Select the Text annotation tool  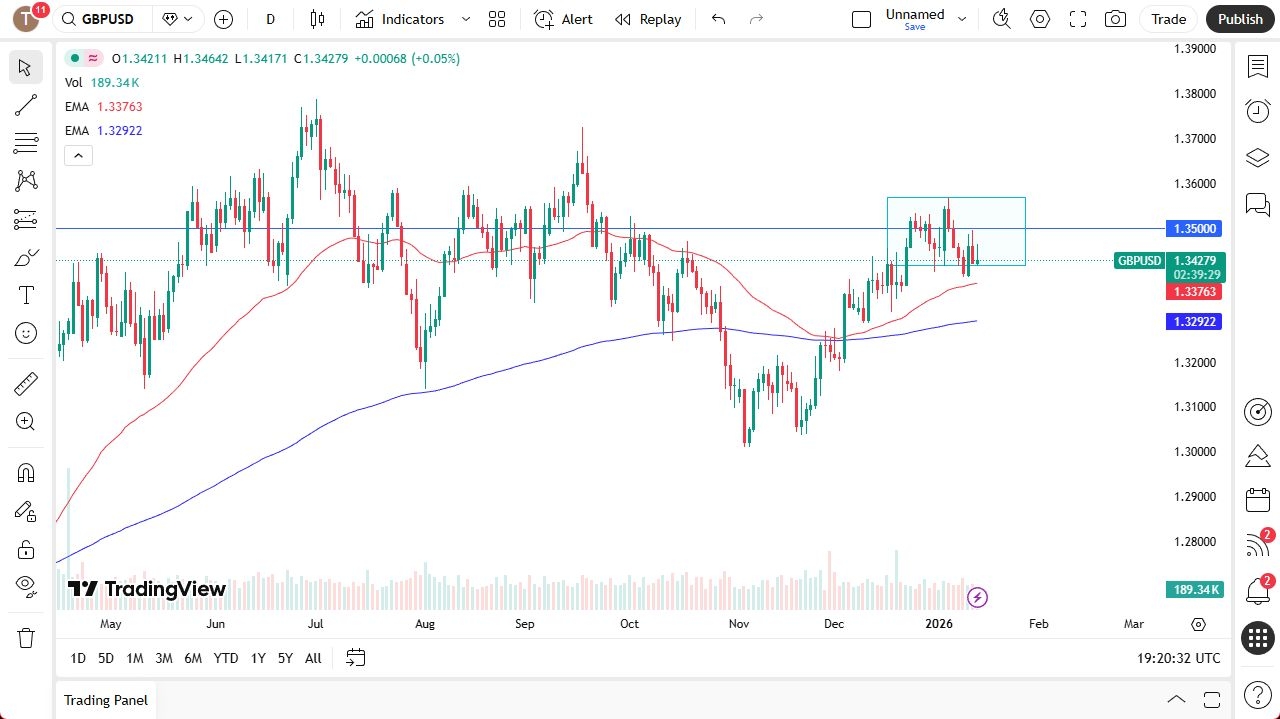coord(25,294)
